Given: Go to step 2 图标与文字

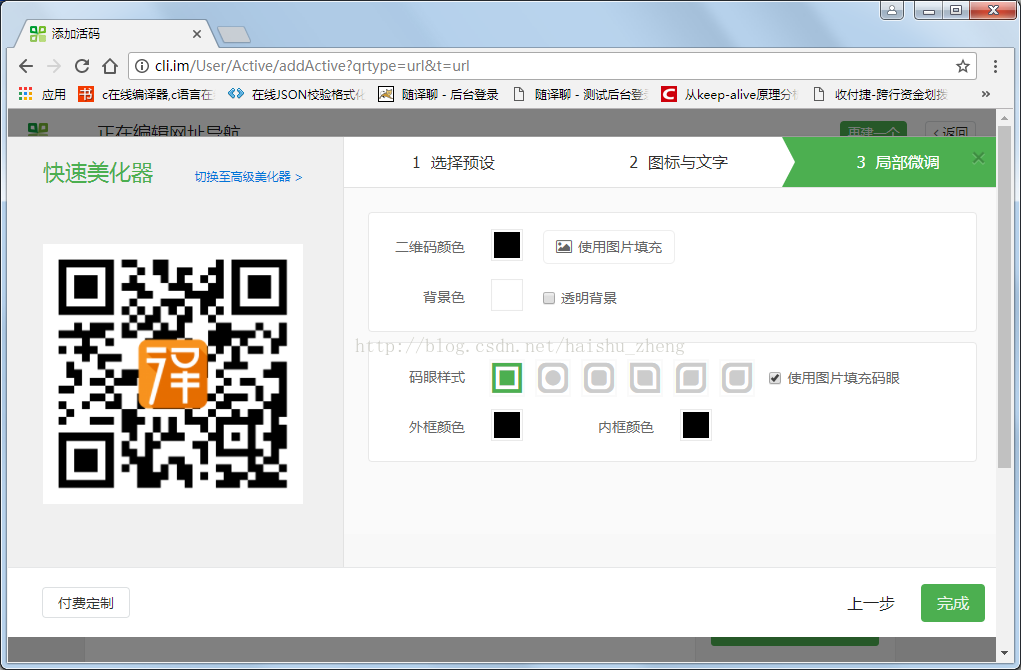Looking at the screenshot, I should (678, 163).
